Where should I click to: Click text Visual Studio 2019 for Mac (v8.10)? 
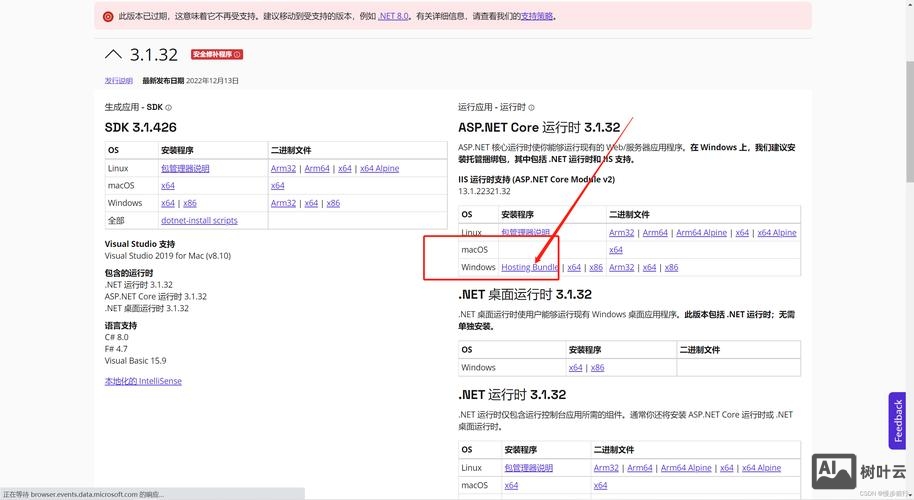pos(168,256)
